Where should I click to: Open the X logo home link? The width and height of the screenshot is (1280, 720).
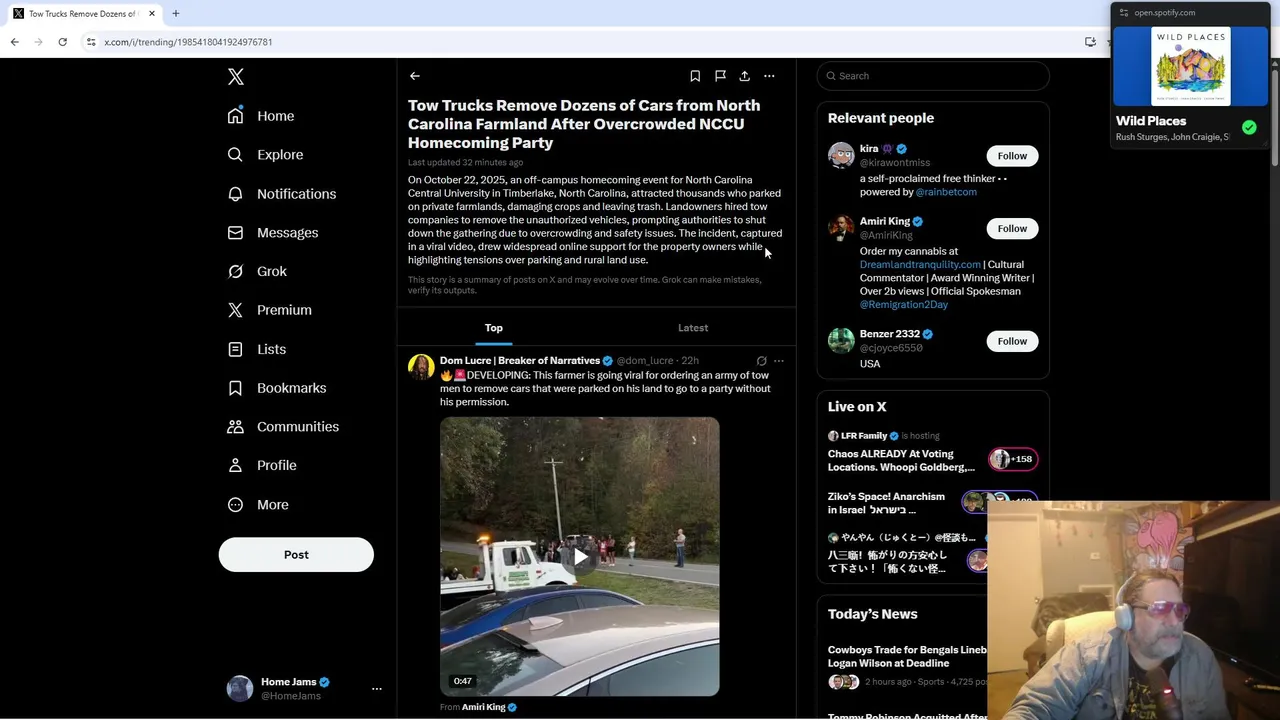235,76
